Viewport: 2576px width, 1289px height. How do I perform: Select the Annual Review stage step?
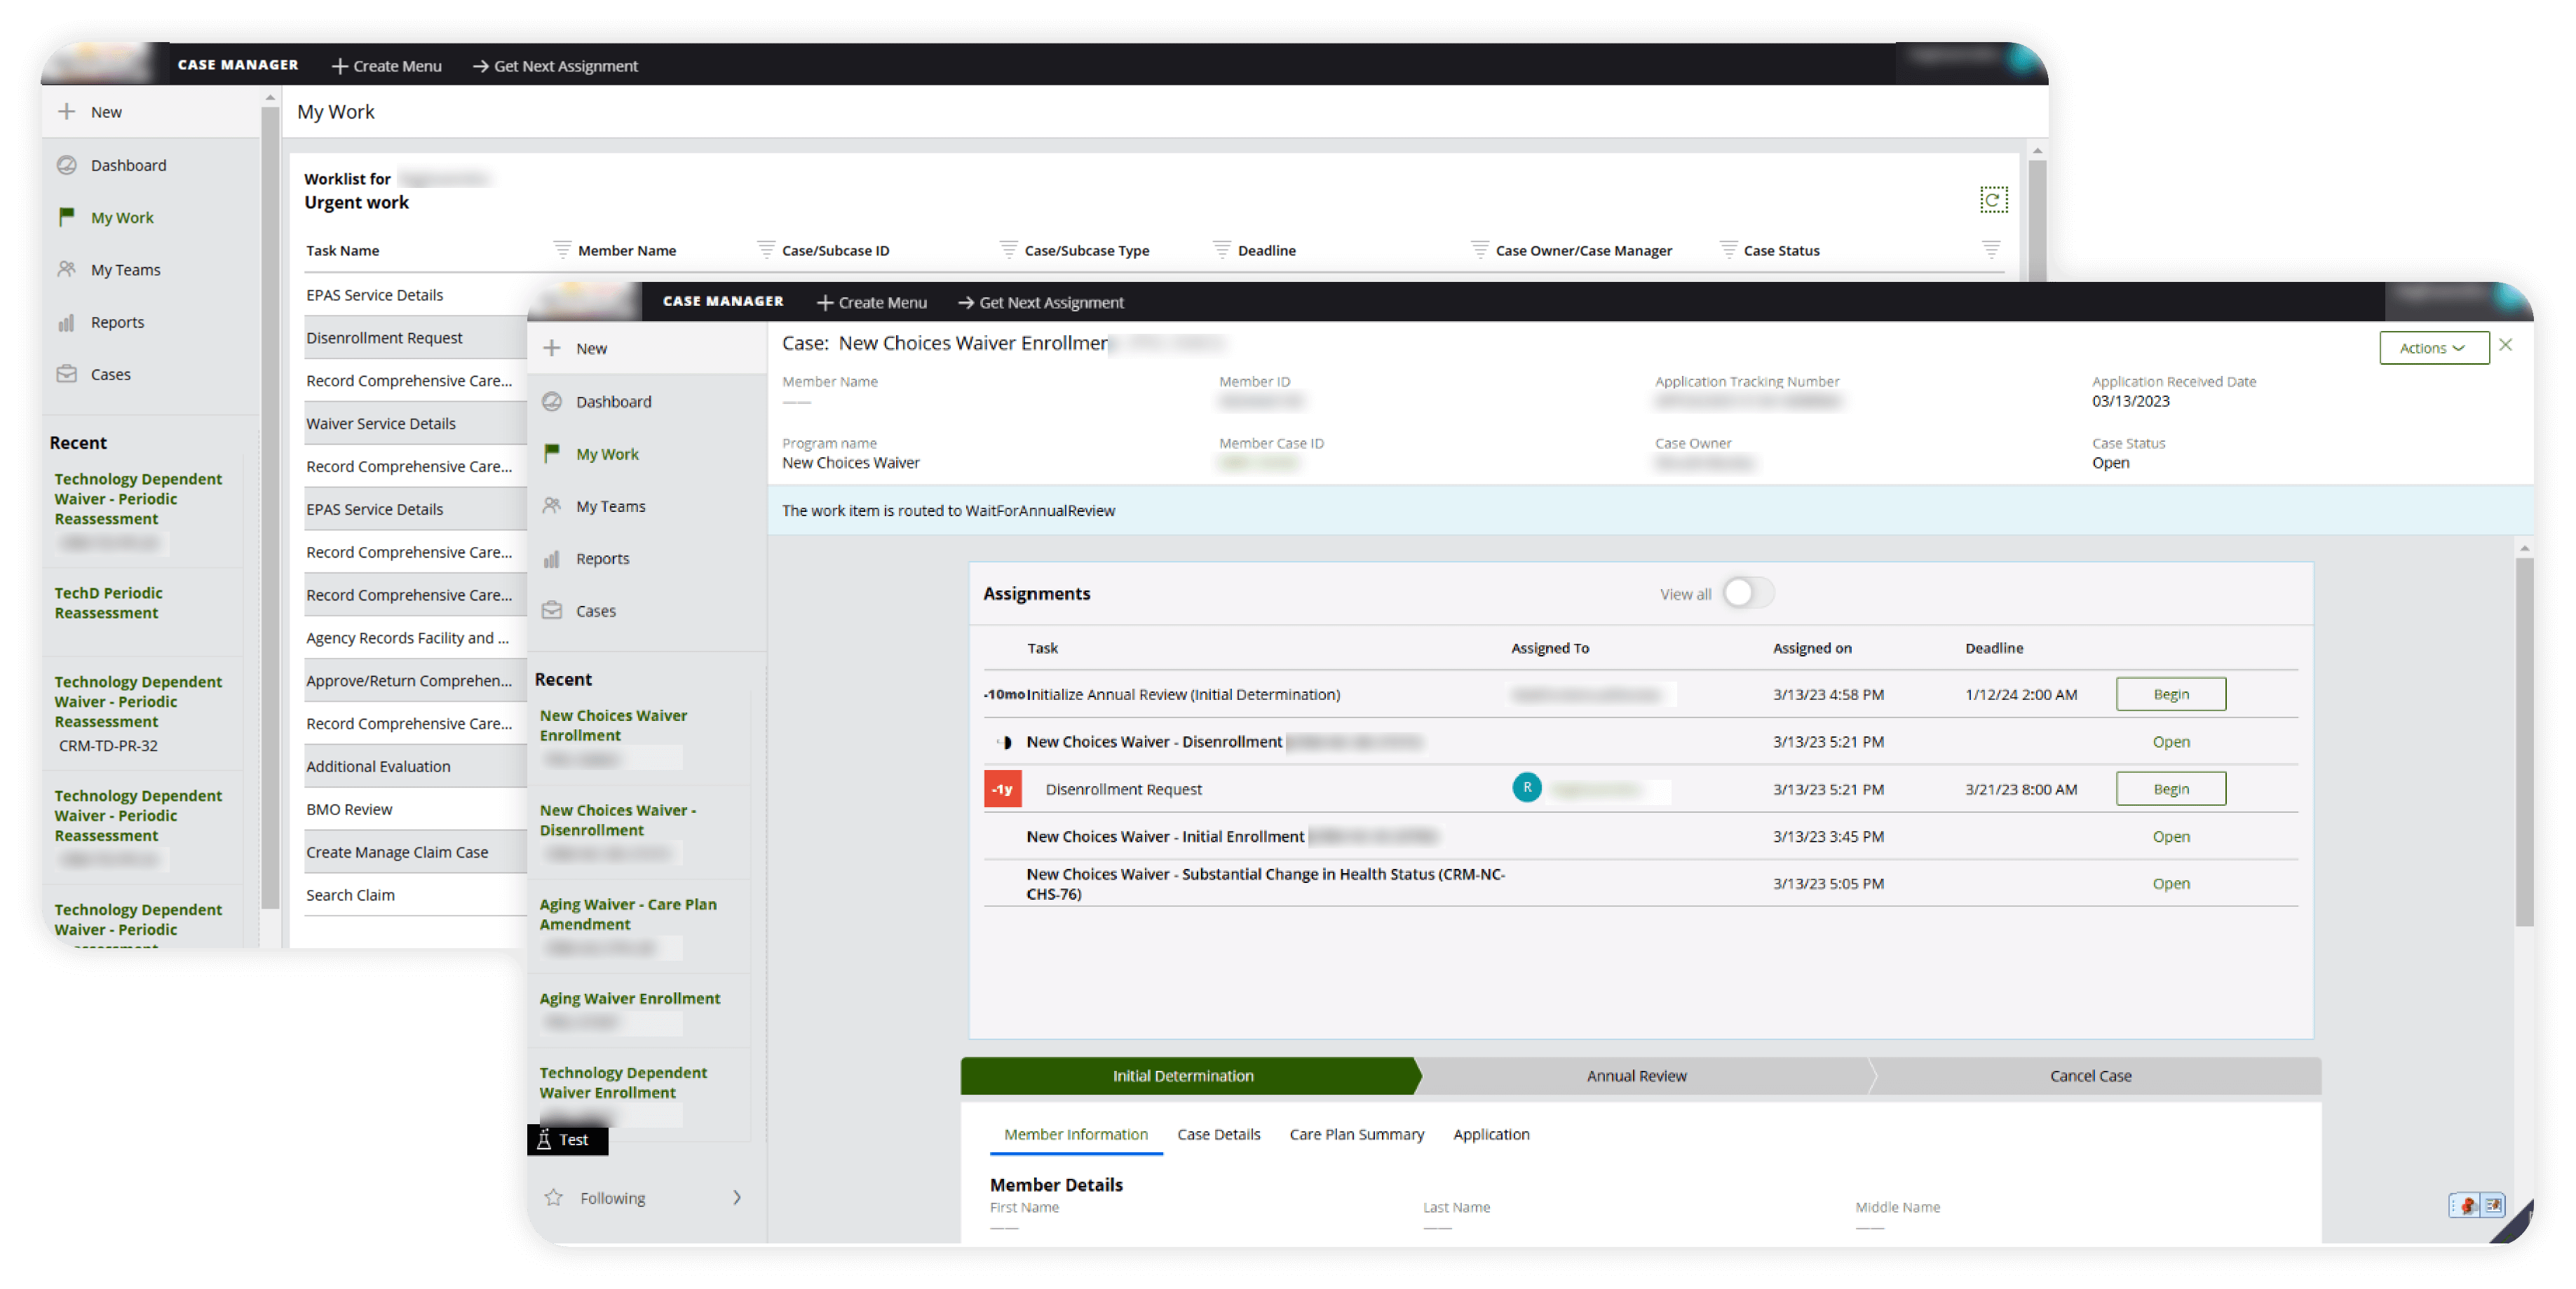pyautogui.click(x=1636, y=1076)
